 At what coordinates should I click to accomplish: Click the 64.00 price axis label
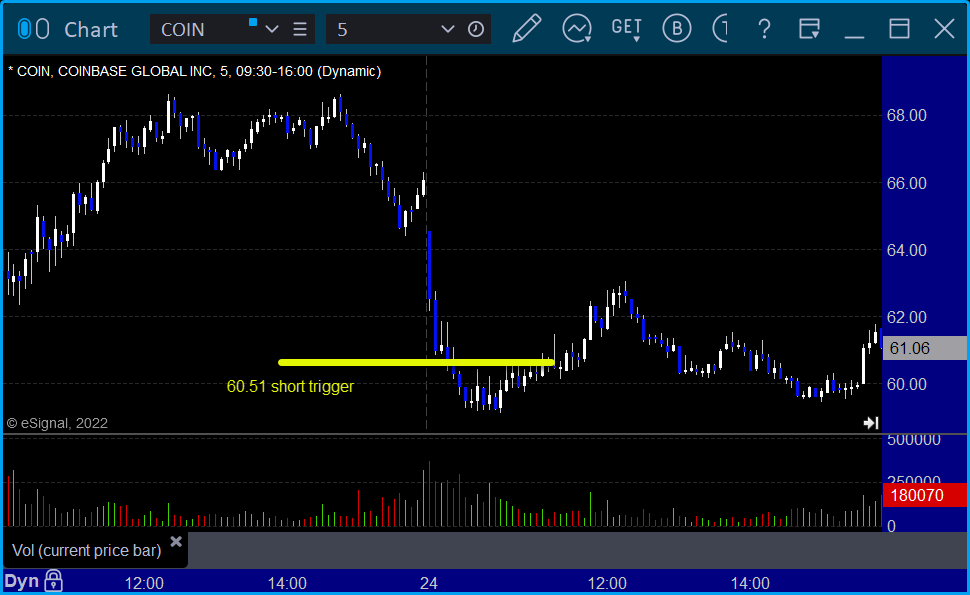(x=907, y=250)
